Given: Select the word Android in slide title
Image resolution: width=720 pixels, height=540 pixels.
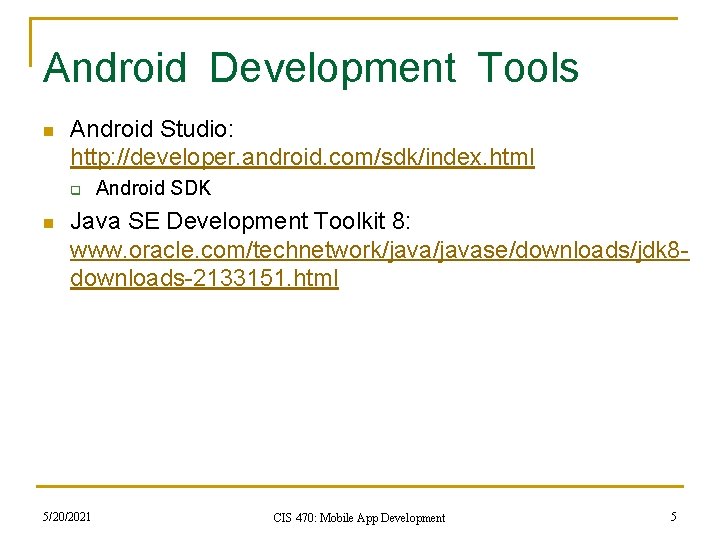Looking at the screenshot, I should pyautogui.click(x=115, y=68).
